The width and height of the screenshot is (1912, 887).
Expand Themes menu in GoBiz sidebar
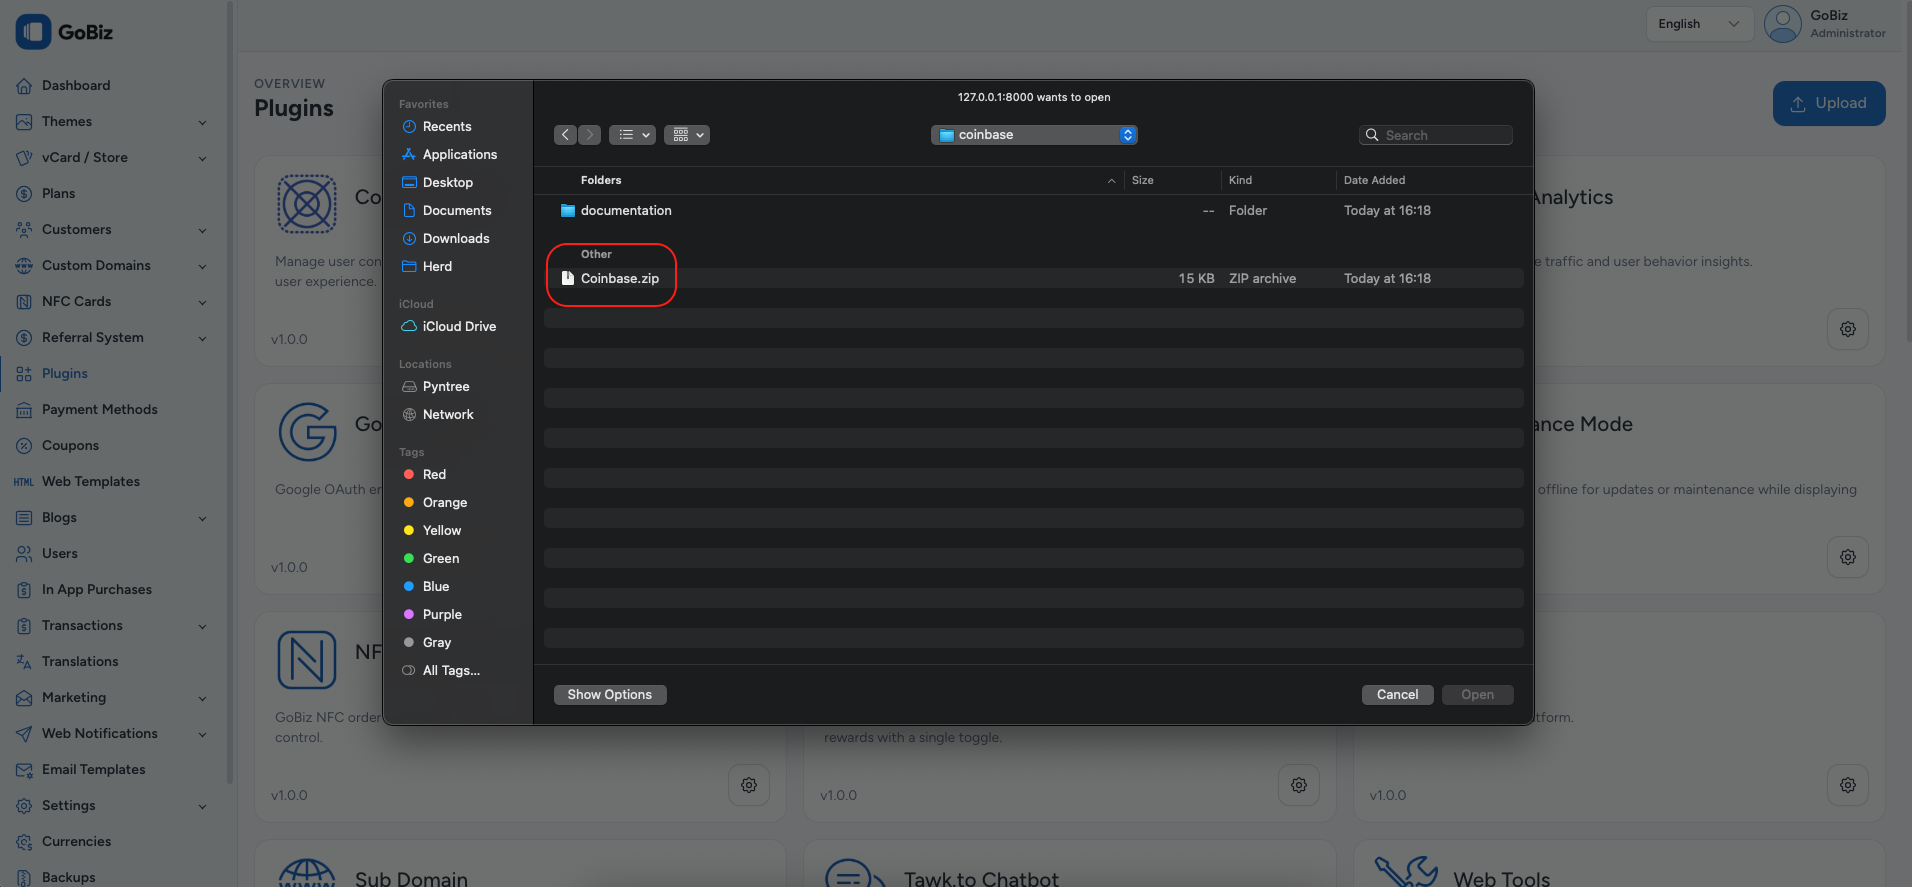point(112,122)
